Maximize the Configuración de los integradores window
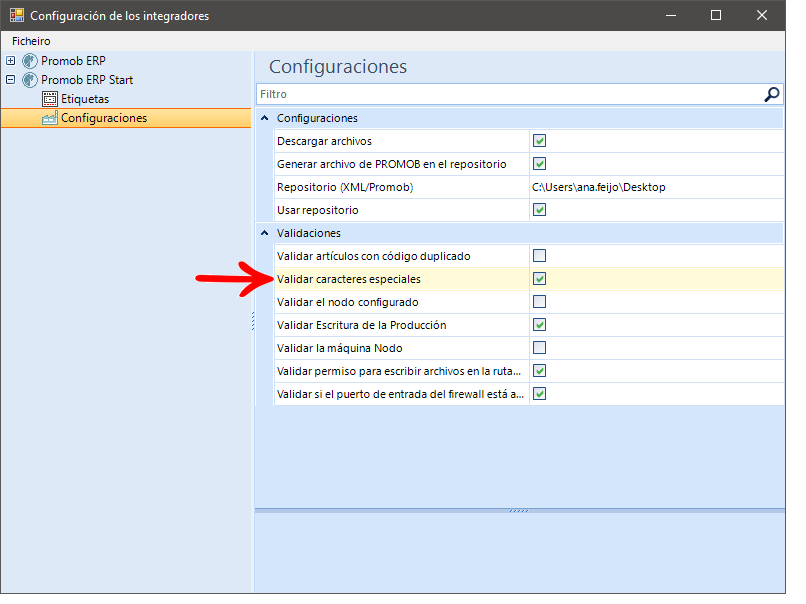The width and height of the screenshot is (806, 604). [x=716, y=15]
